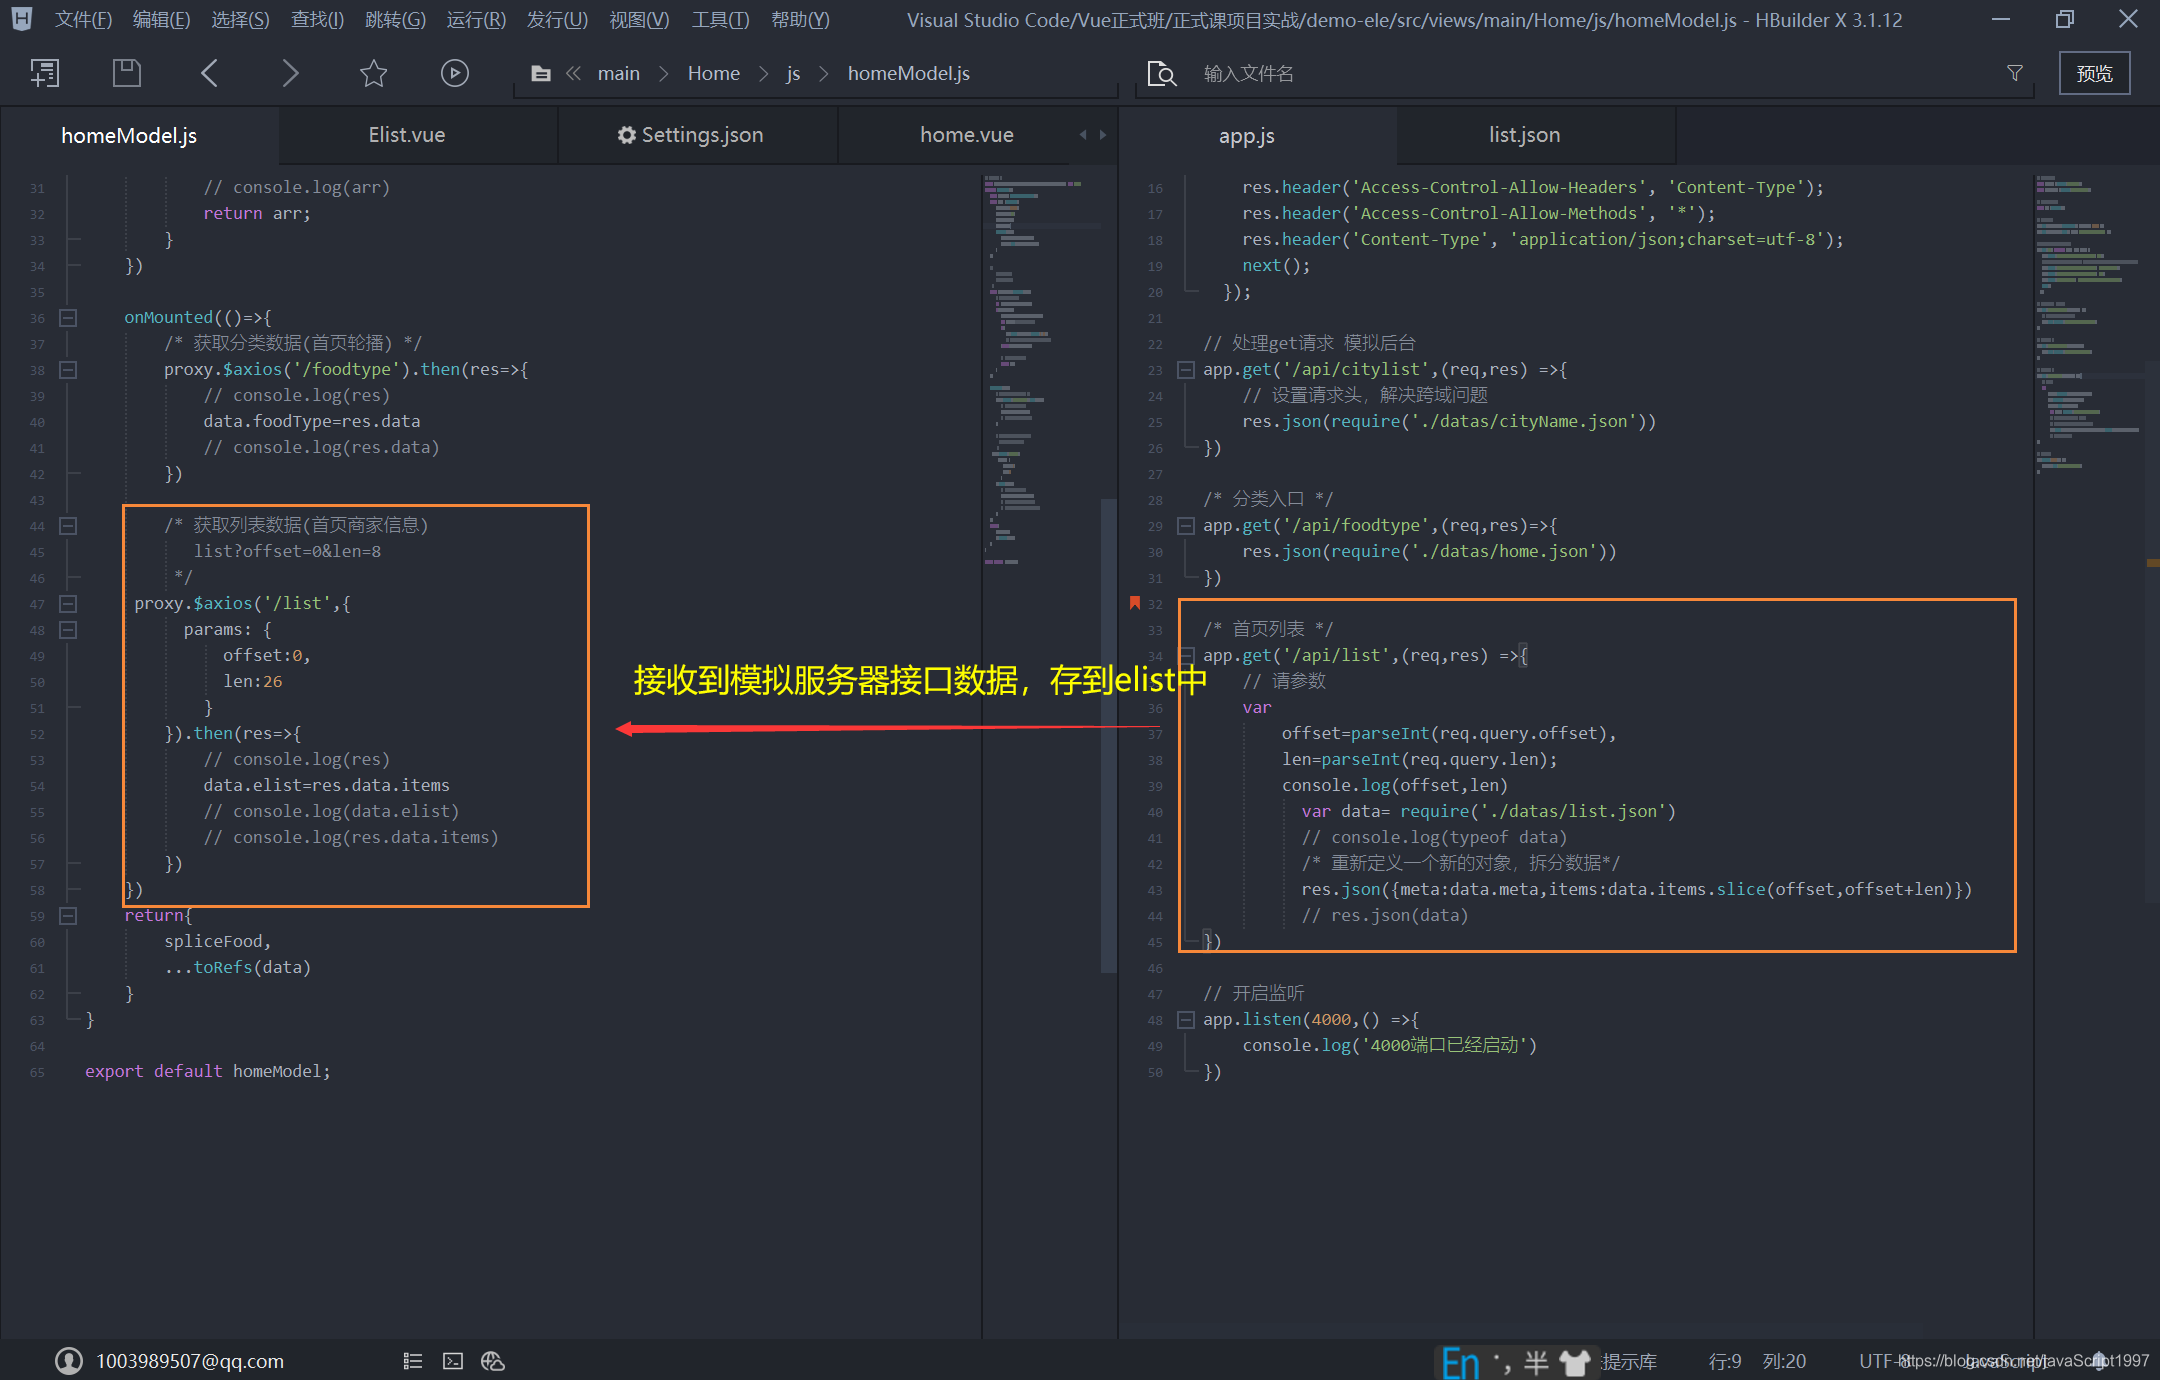Go back with the left arrow icon
Viewport: 2160px width, 1380px height.
pos(209,73)
